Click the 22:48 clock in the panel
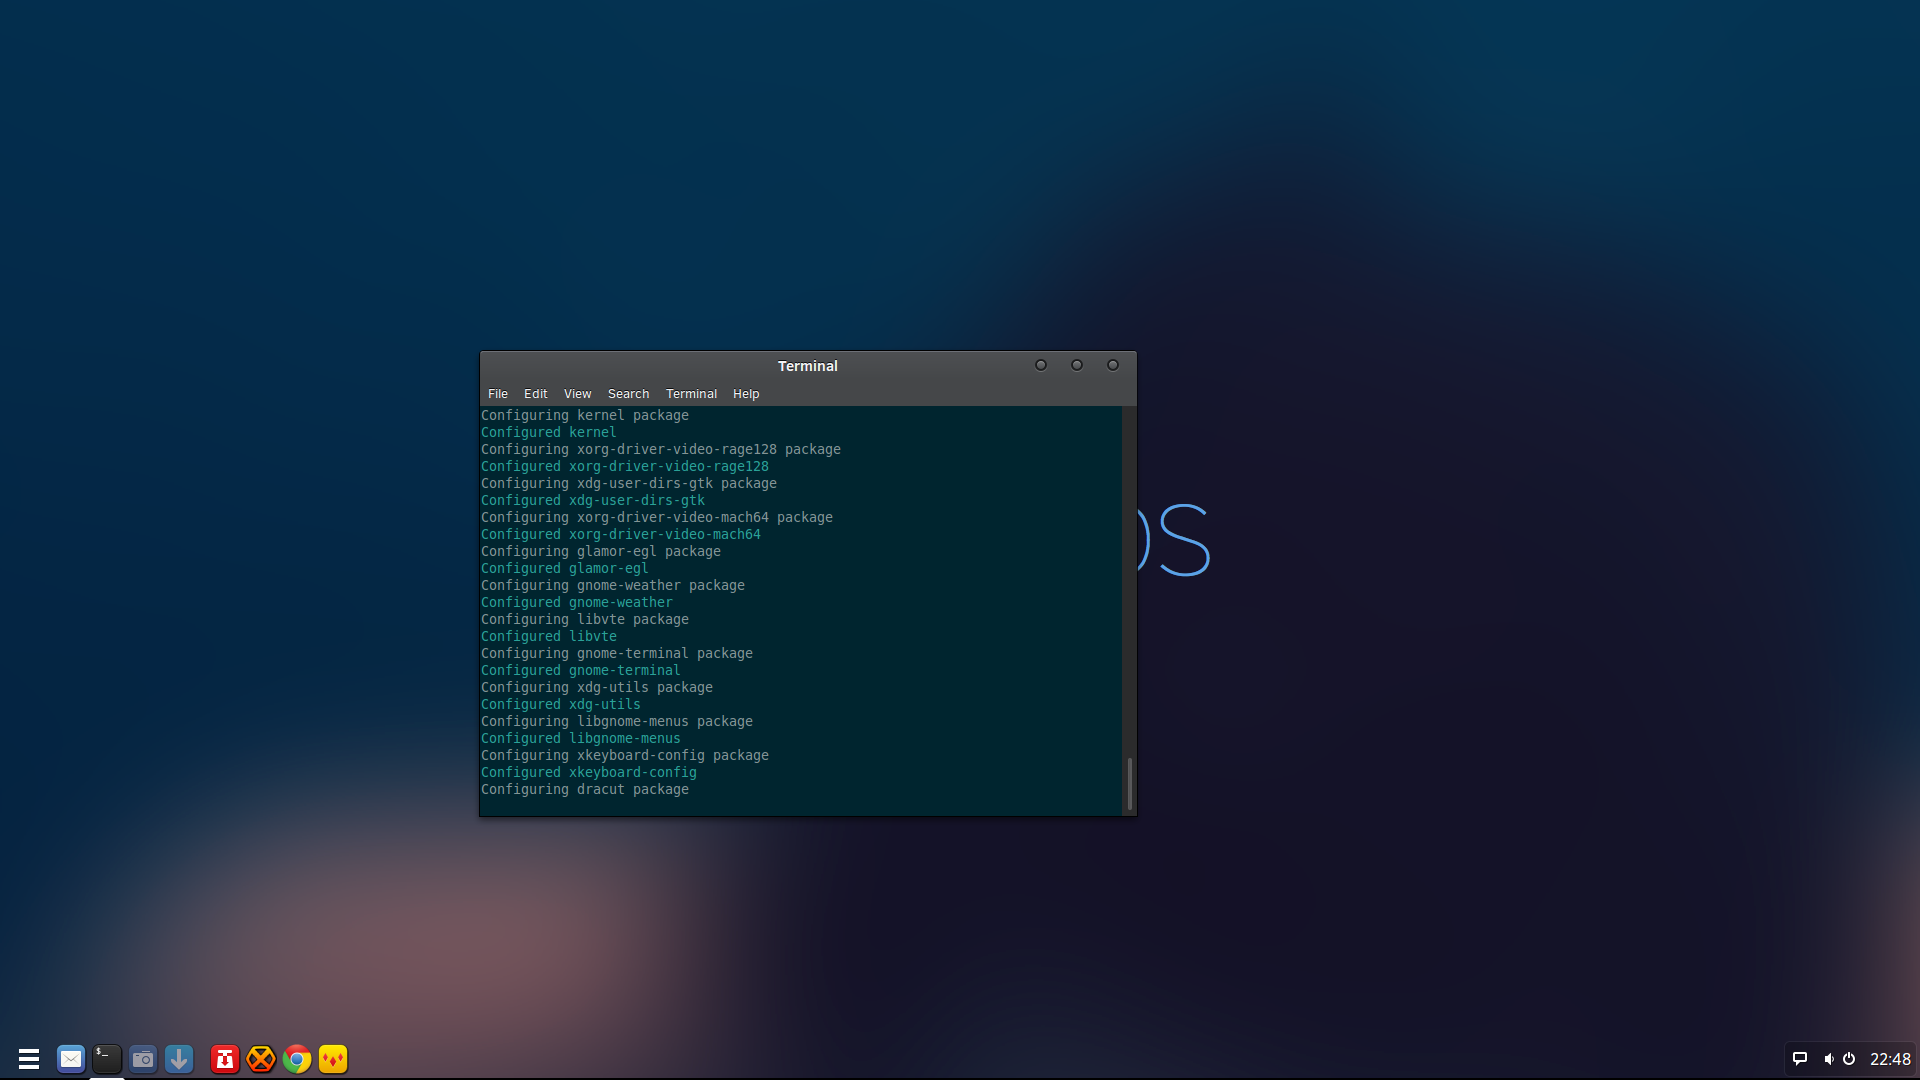Screen dimensions: 1920x1080 (1890, 1059)
